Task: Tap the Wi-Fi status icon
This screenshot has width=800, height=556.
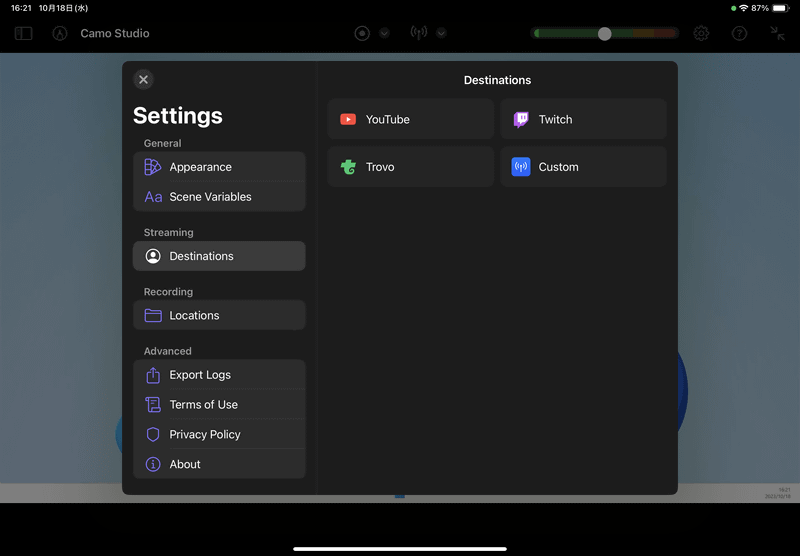Action: [744, 8]
